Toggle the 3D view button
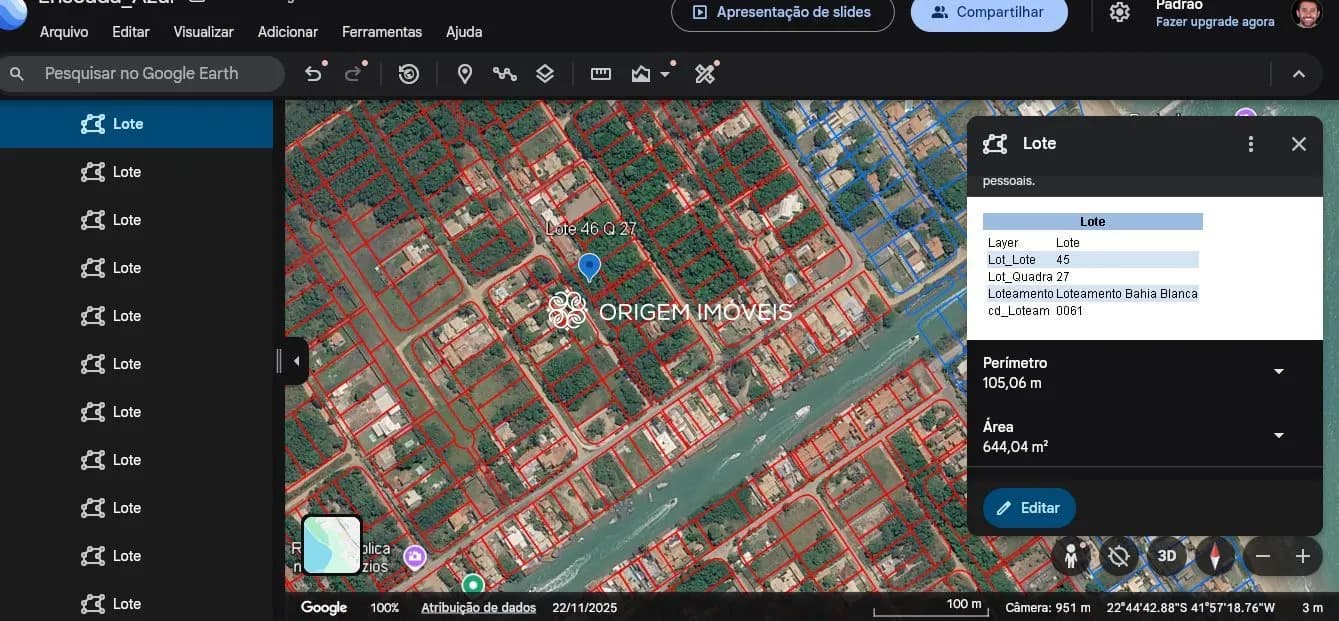 coord(1167,556)
